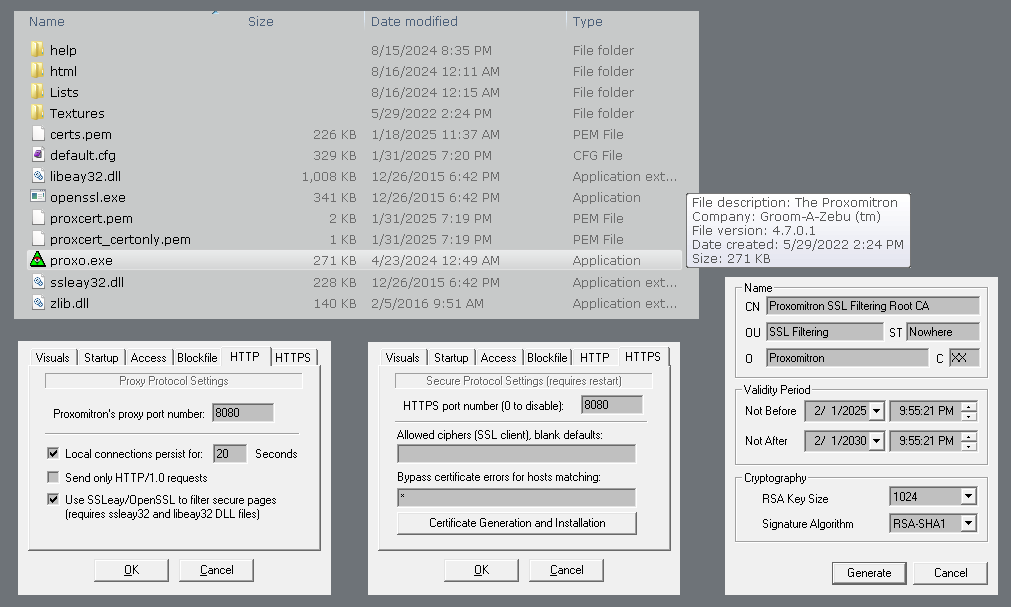Select the html folder icon
The width and height of the screenshot is (1011, 607).
point(37,71)
